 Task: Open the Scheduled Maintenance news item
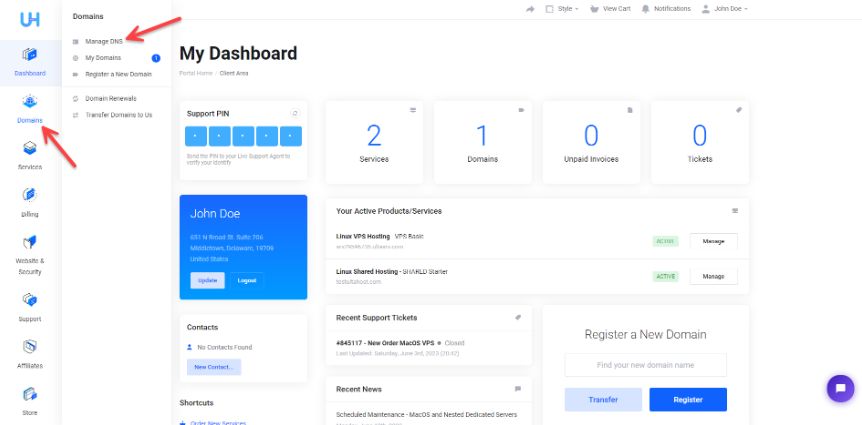pos(427,415)
